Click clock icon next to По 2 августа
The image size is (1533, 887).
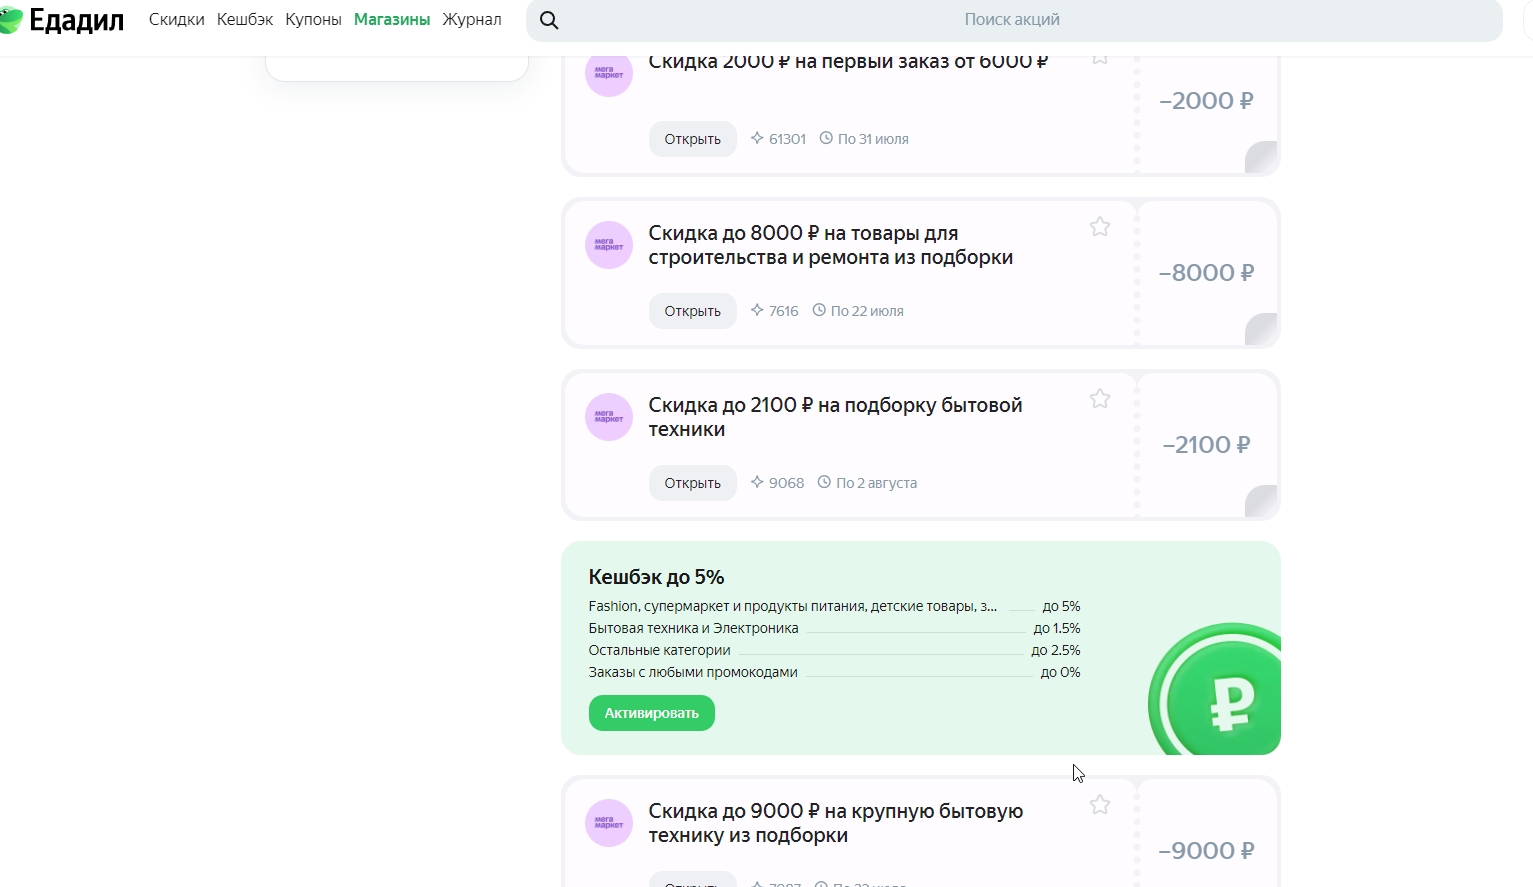point(824,483)
